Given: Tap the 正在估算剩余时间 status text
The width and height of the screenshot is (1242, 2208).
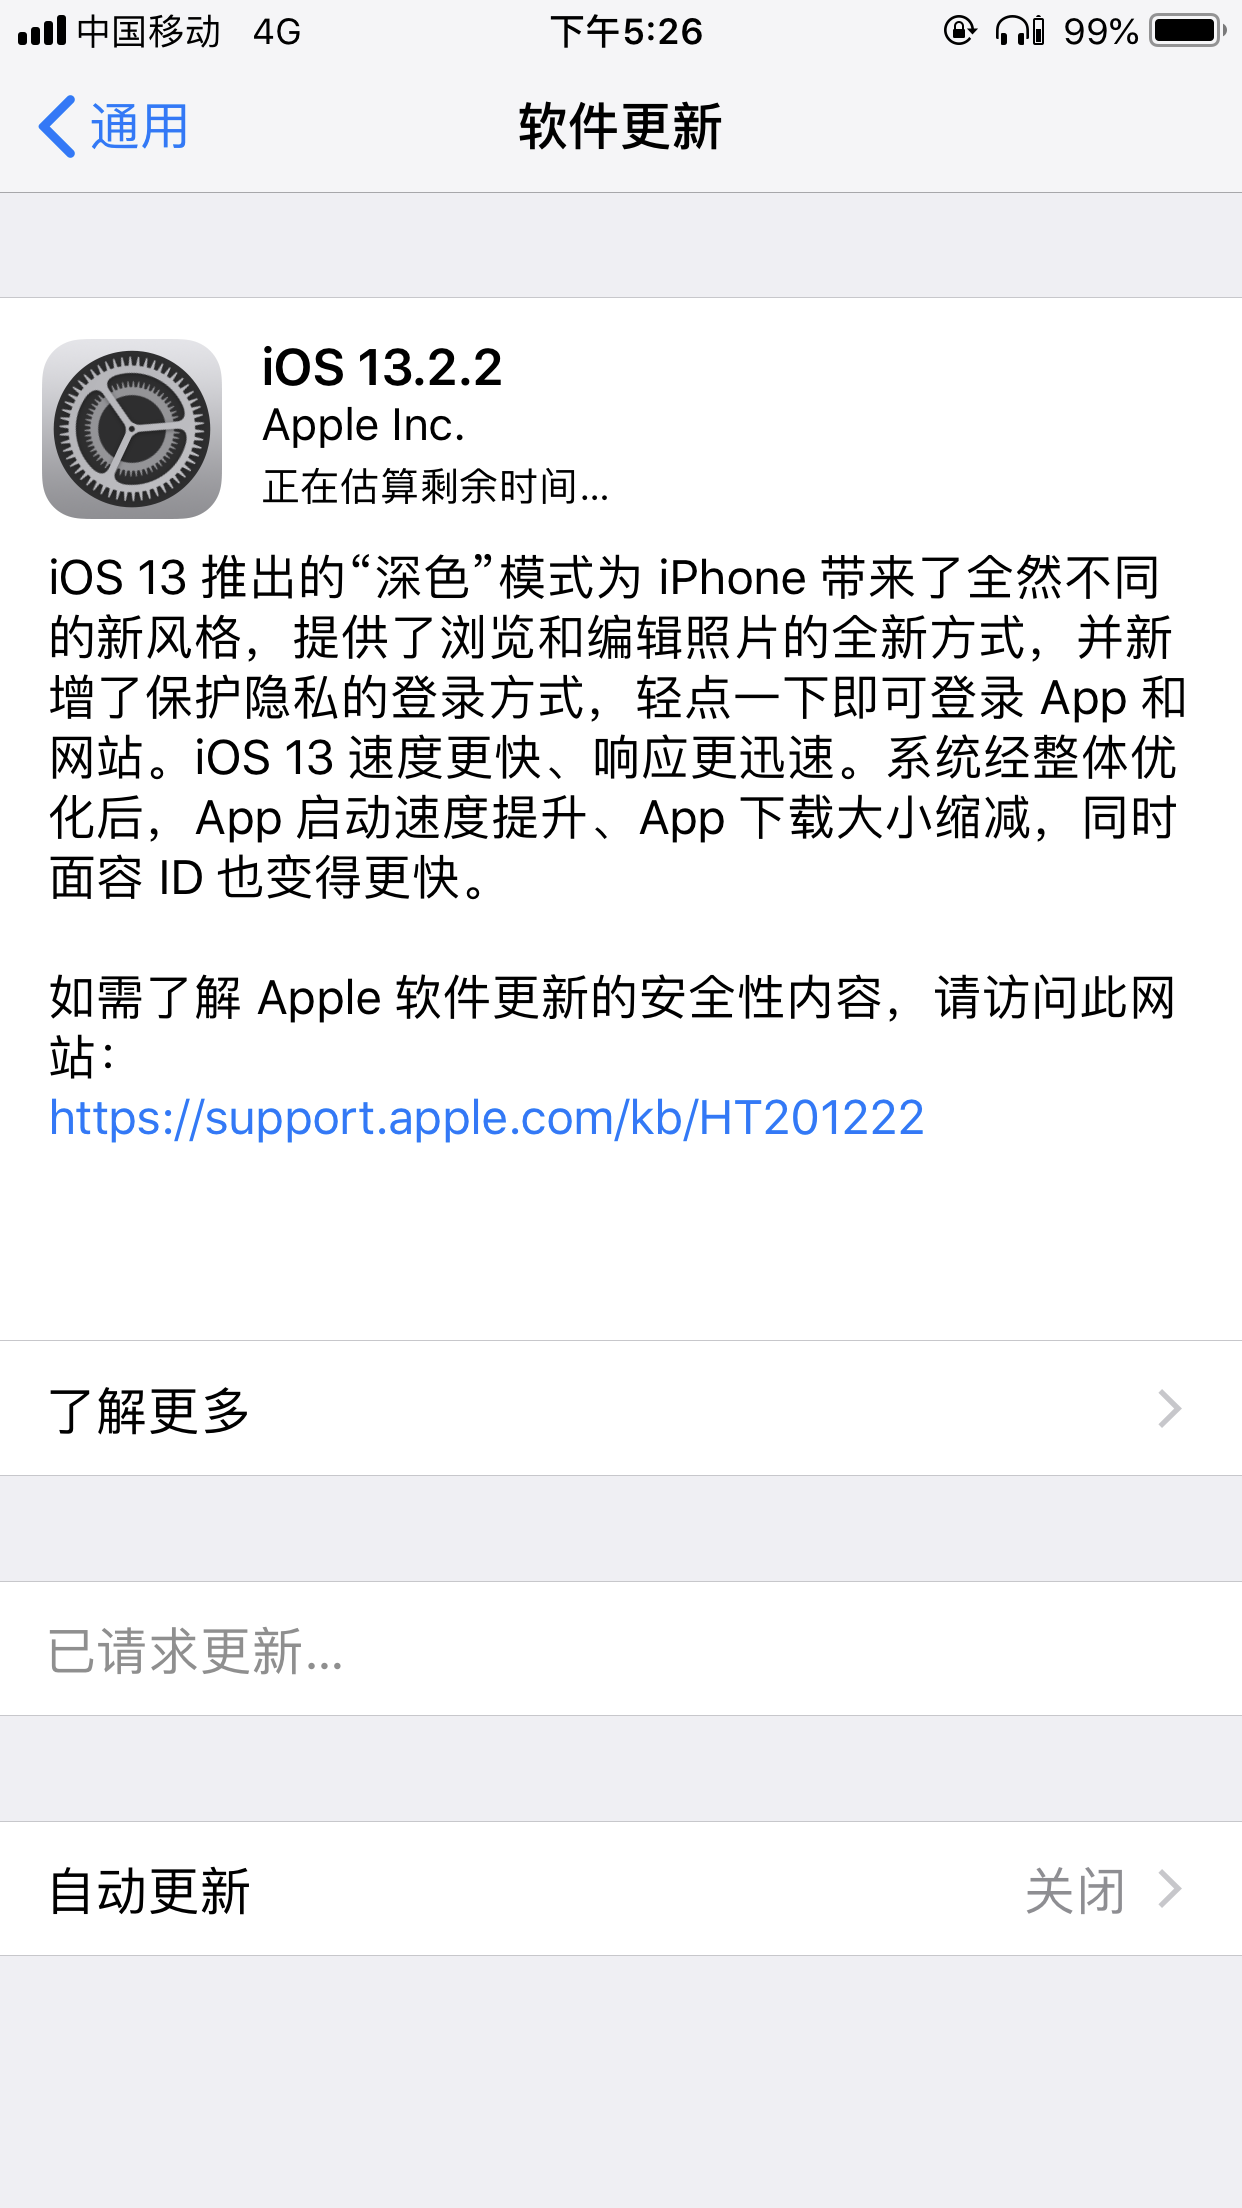Looking at the screenshot, I should tap(435, 487).
